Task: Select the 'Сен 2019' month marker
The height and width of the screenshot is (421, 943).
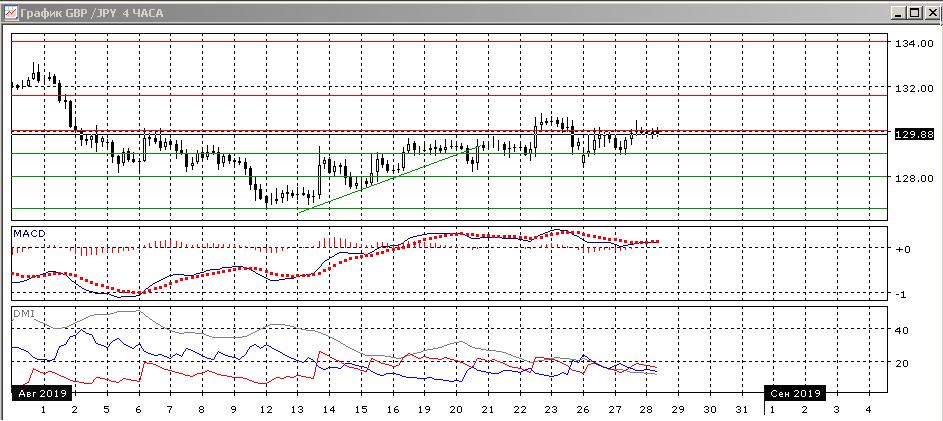Action: pyautogui.click(x=796, y=393)
